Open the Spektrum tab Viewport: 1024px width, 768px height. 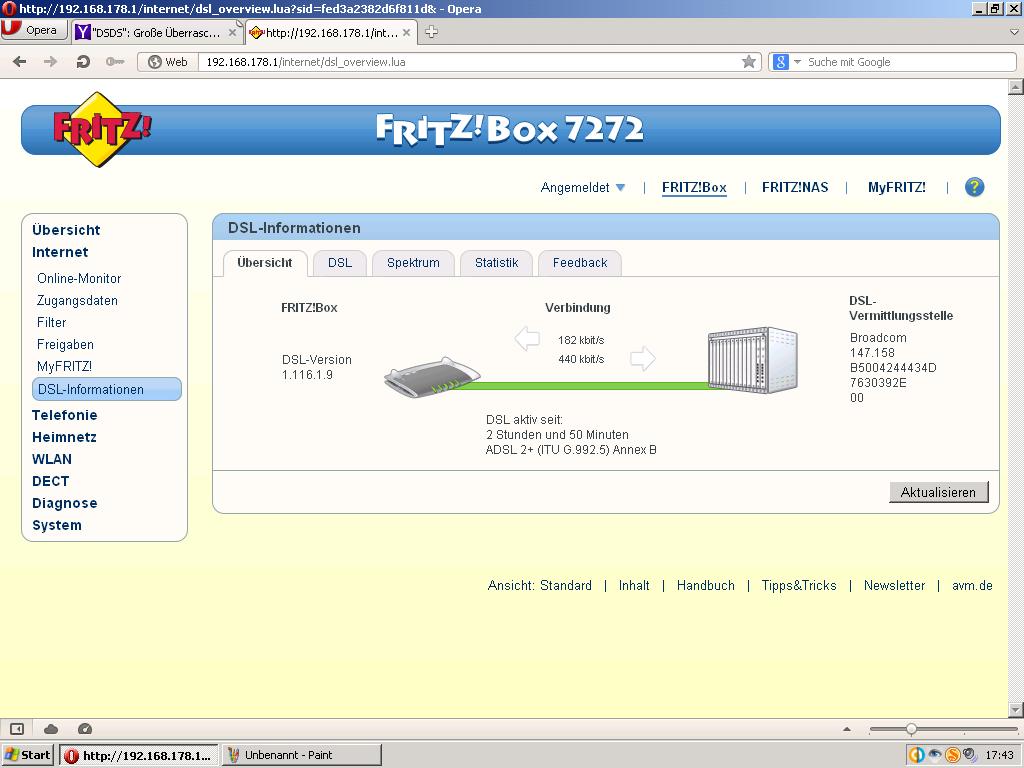coord(413,263)
